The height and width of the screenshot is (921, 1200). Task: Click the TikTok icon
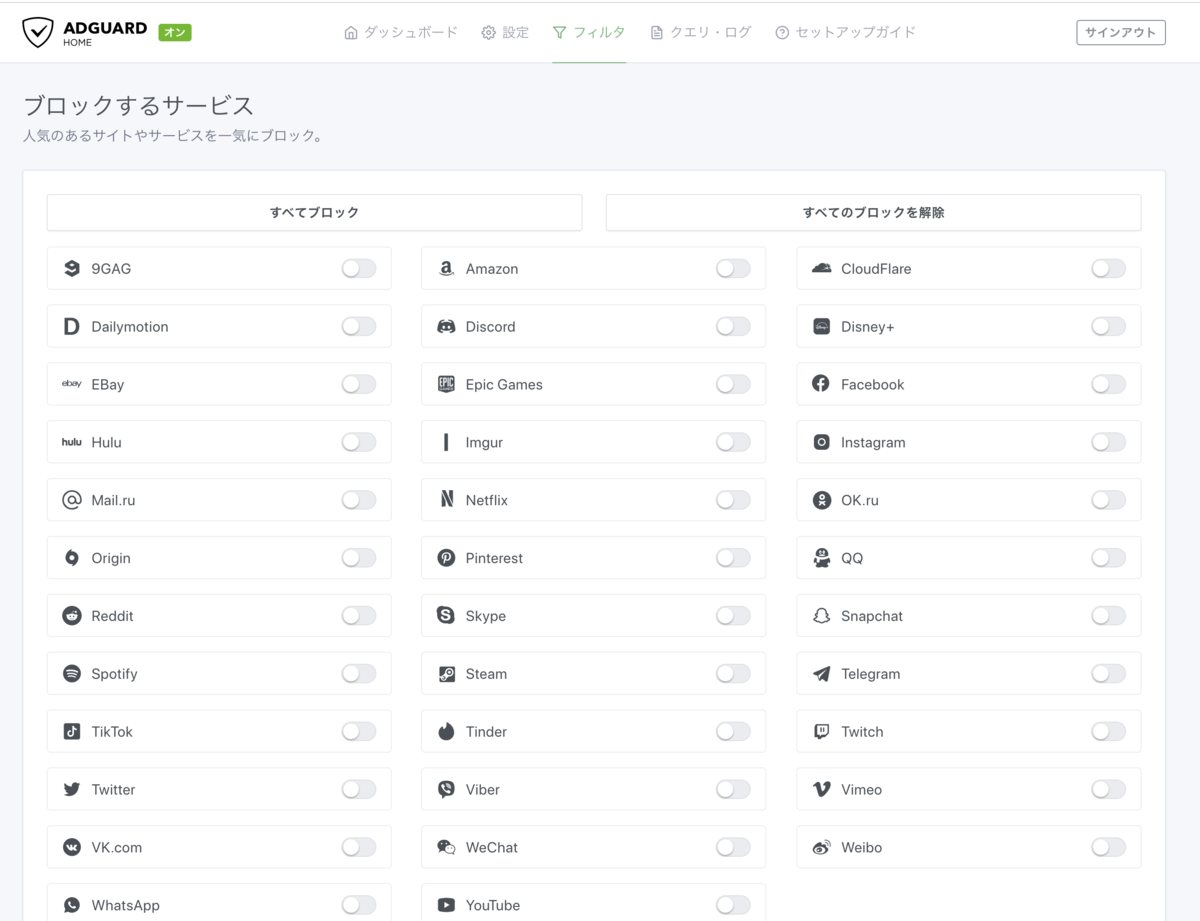[x=72, y=732]
